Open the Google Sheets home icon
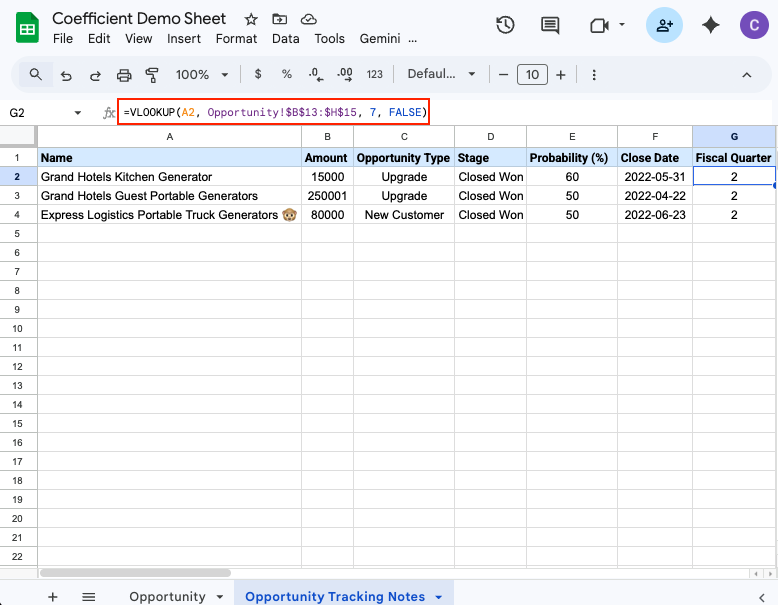This screenshot has width=778, height=605. tap(27, 28)
